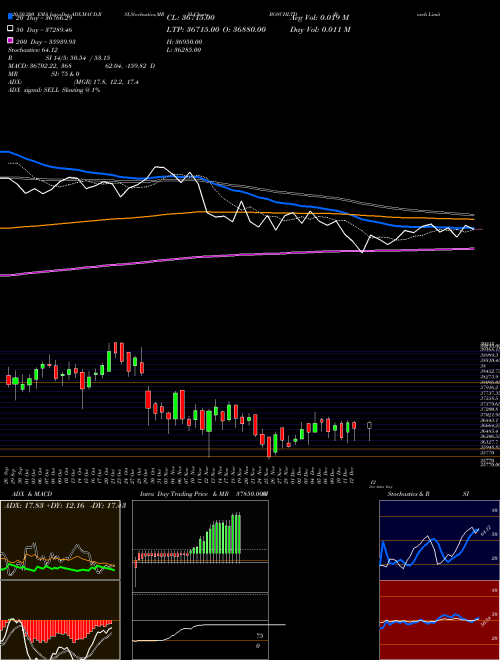Image resolution: width=500 pixels, height=660 pixels.
Task: Click the white 50 Day EMA legend swatch
Action: tap(10, 29)
